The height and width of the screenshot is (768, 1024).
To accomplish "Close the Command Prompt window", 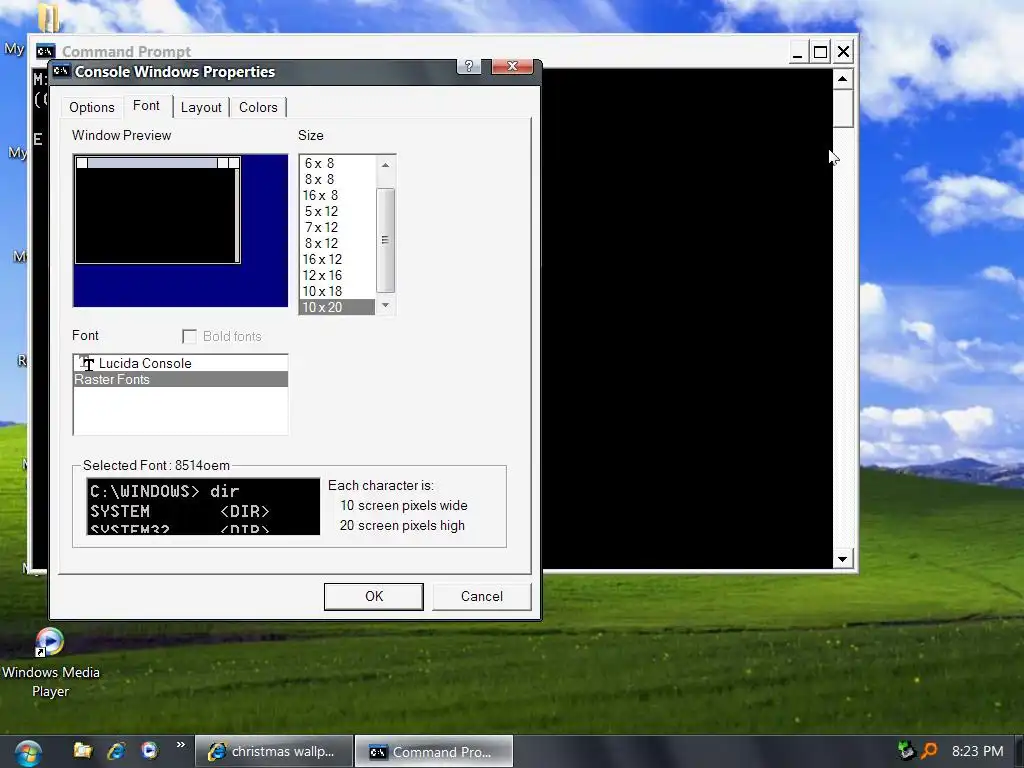I will click(844, 52).
